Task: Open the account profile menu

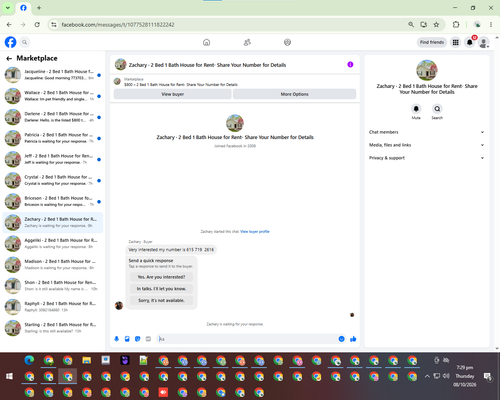Action: pyautogui.click(x=484, y=42)
